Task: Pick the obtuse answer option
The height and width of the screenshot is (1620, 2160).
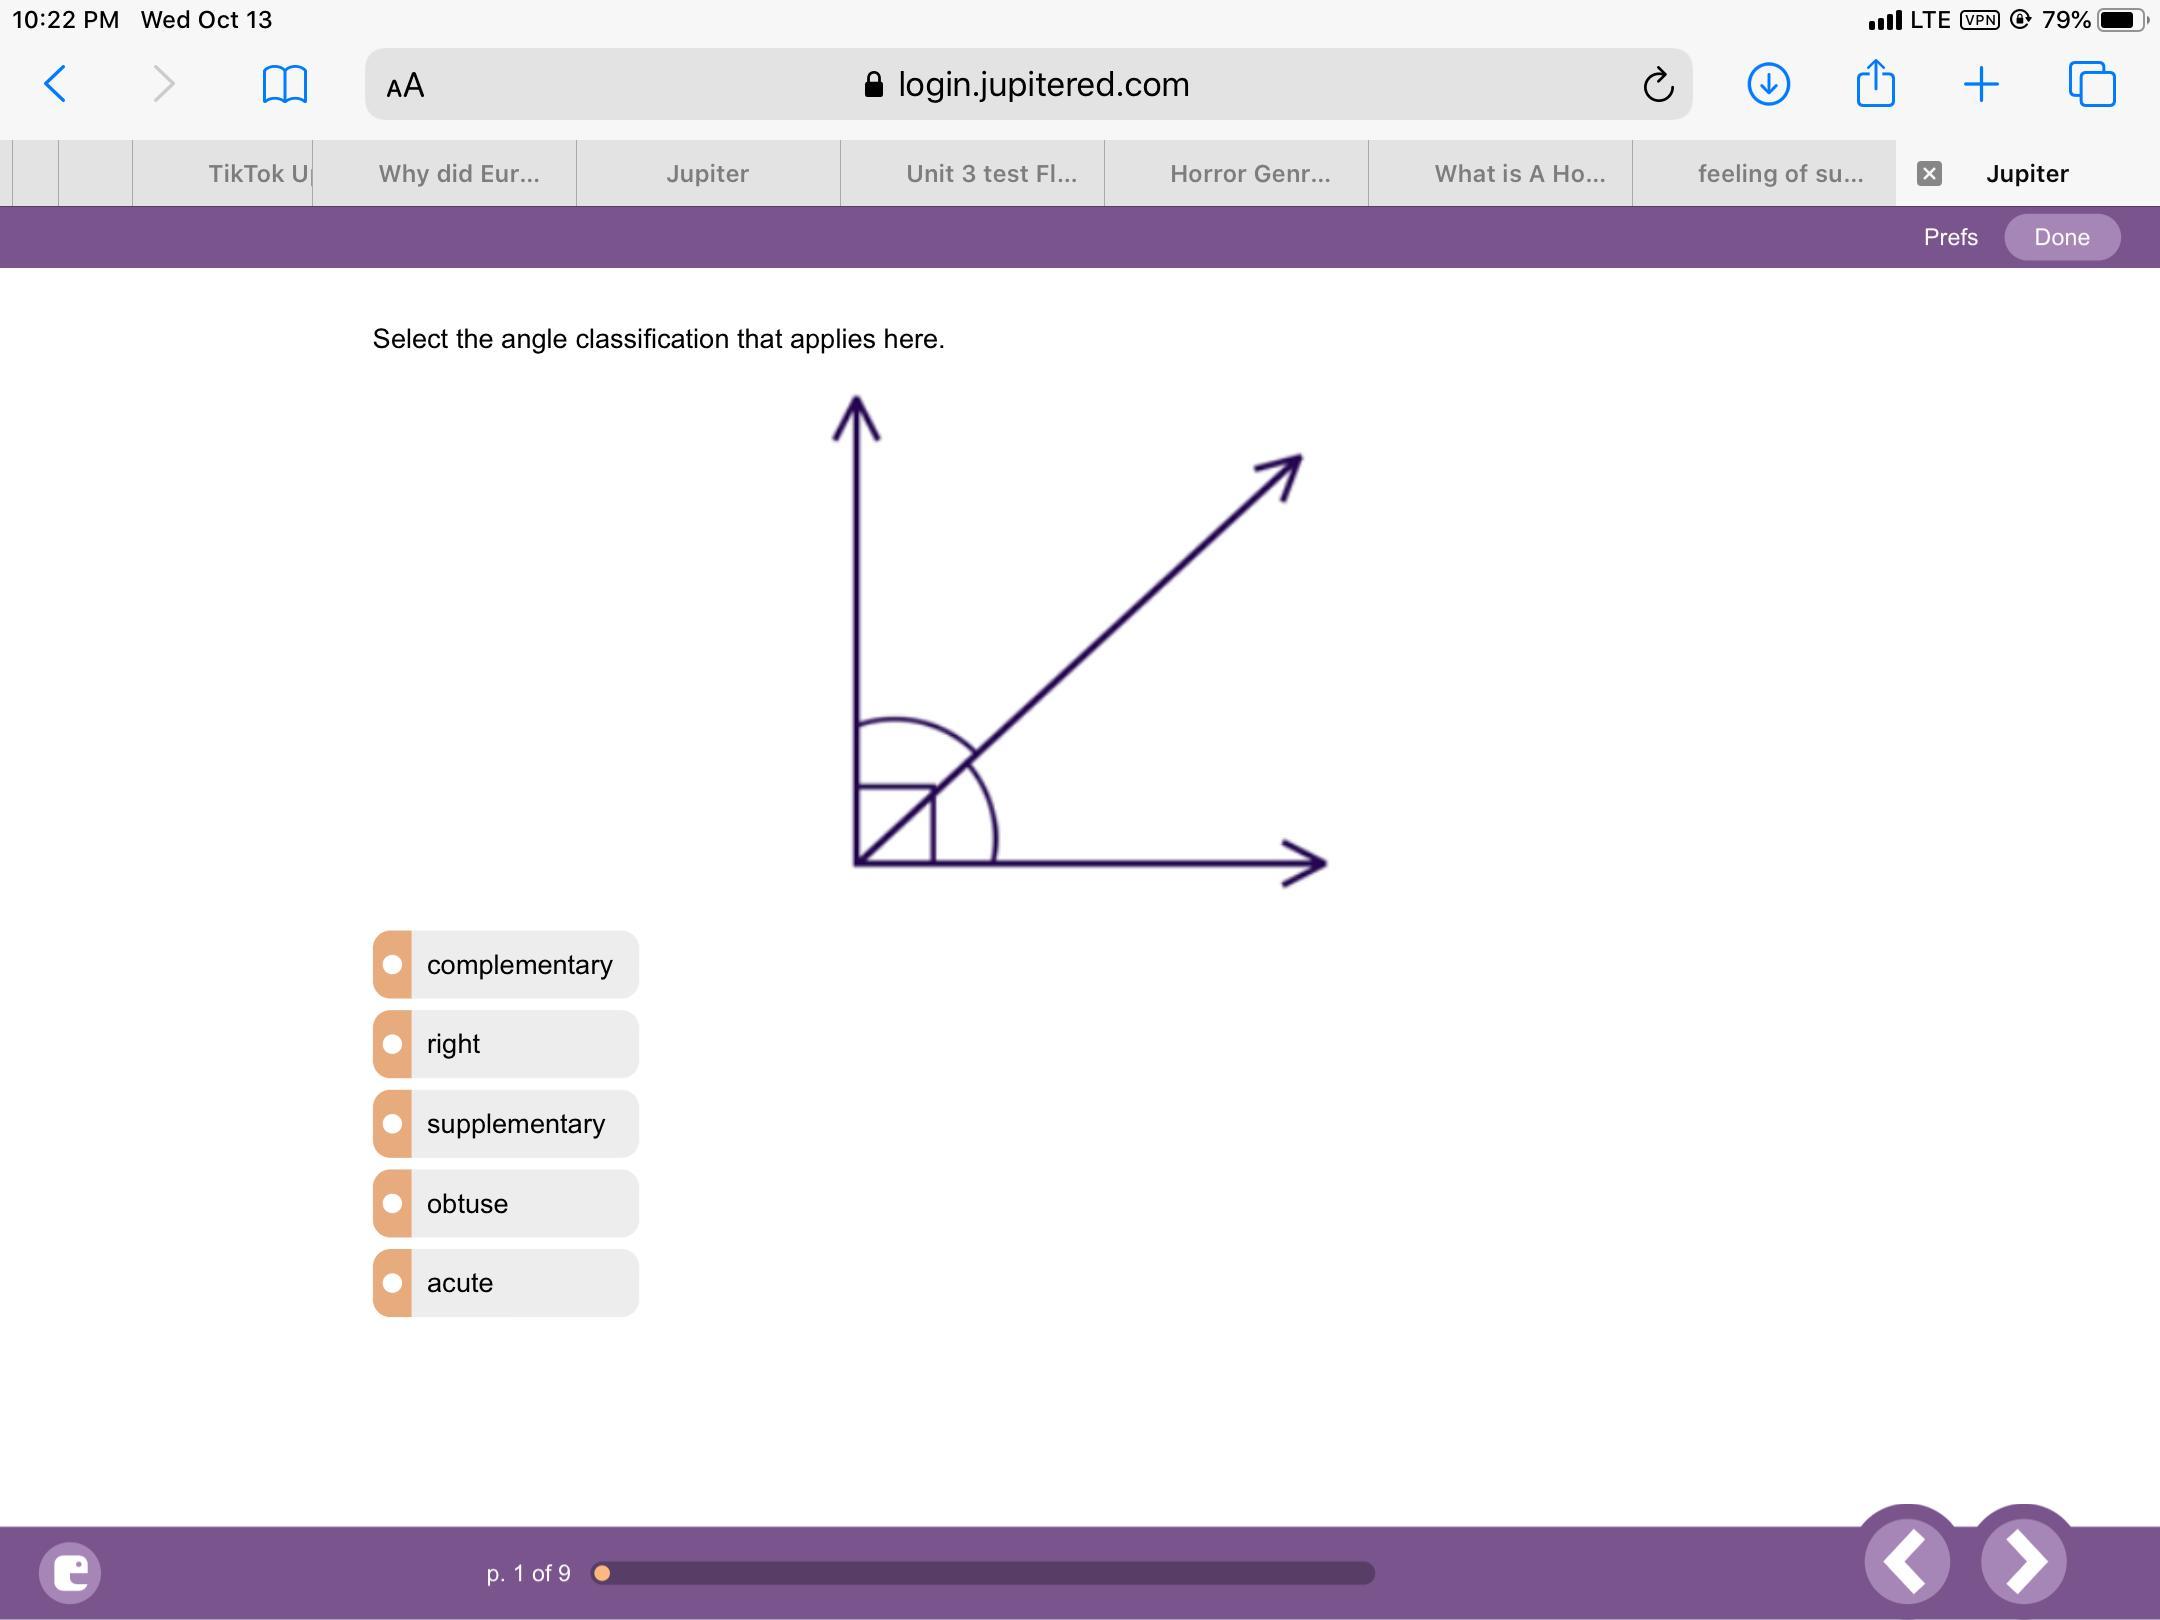Action: pyautogui.click(x=506, y=1204)
